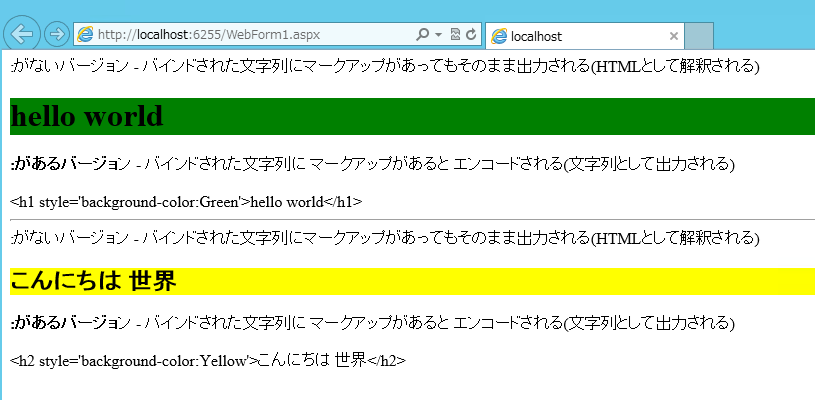Click the ":があるバージョン" line below the hello world heading
Image resolution: width=815 pixels, height=400 pixels.
372,164
